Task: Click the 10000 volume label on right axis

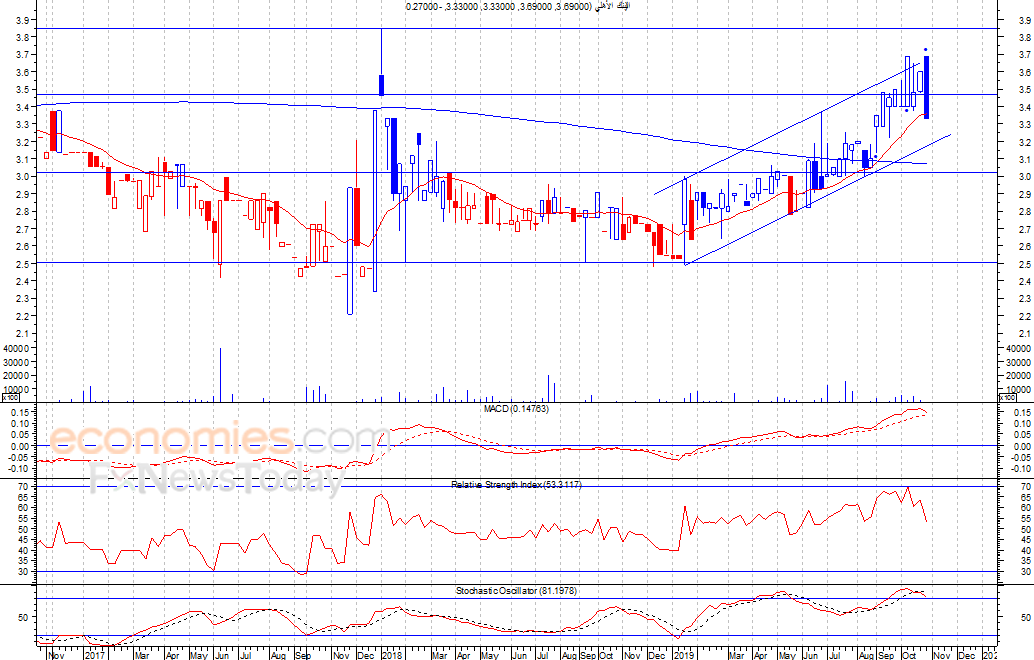Action: pos(1019,390)
